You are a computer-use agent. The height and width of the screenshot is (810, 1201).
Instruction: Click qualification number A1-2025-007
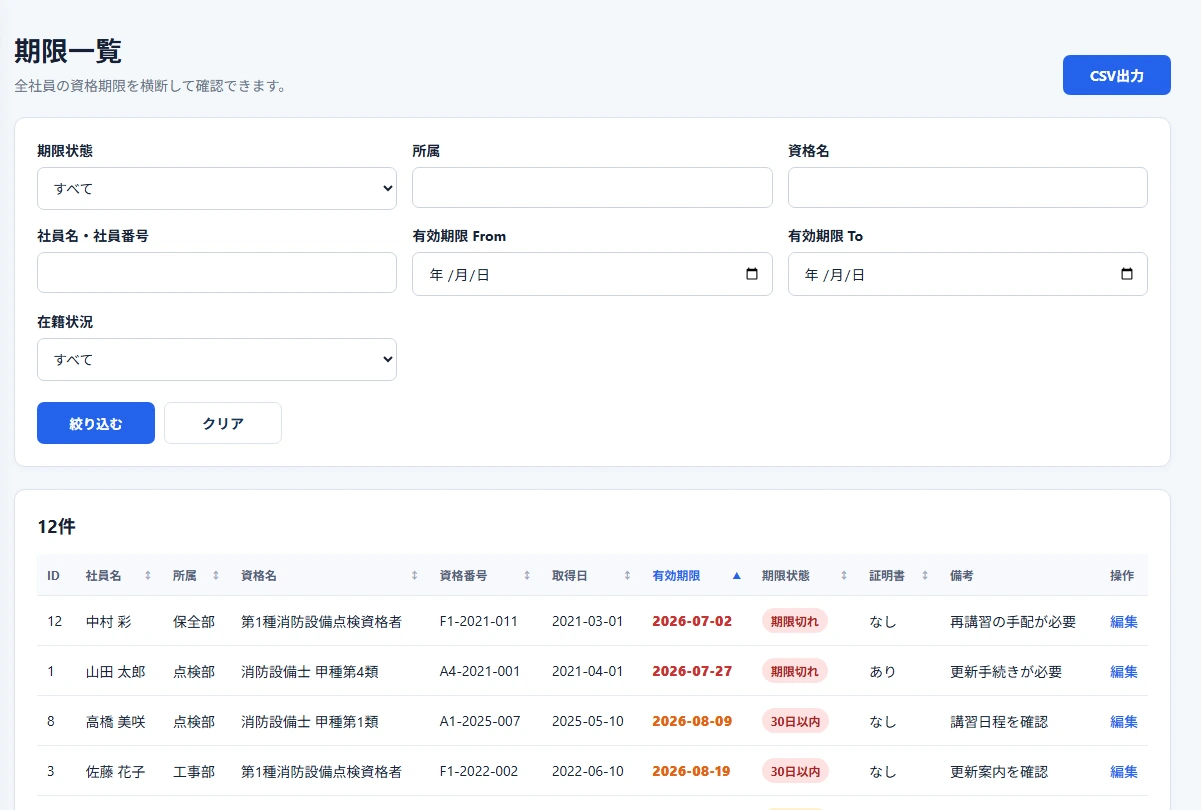480,721
